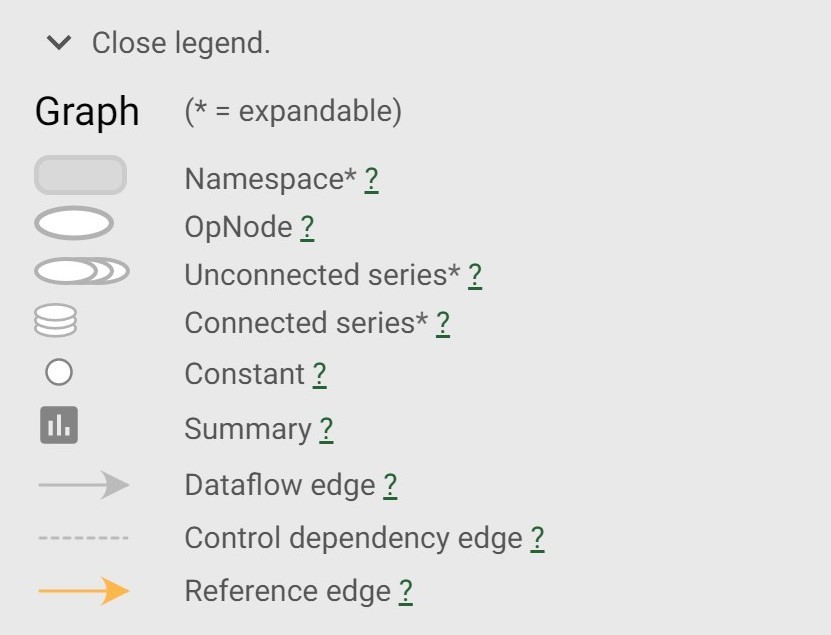Click the Unconnected series overlapping ellipses icon
The height and width of the screenshot is (635, 831).
coord(82,271)
